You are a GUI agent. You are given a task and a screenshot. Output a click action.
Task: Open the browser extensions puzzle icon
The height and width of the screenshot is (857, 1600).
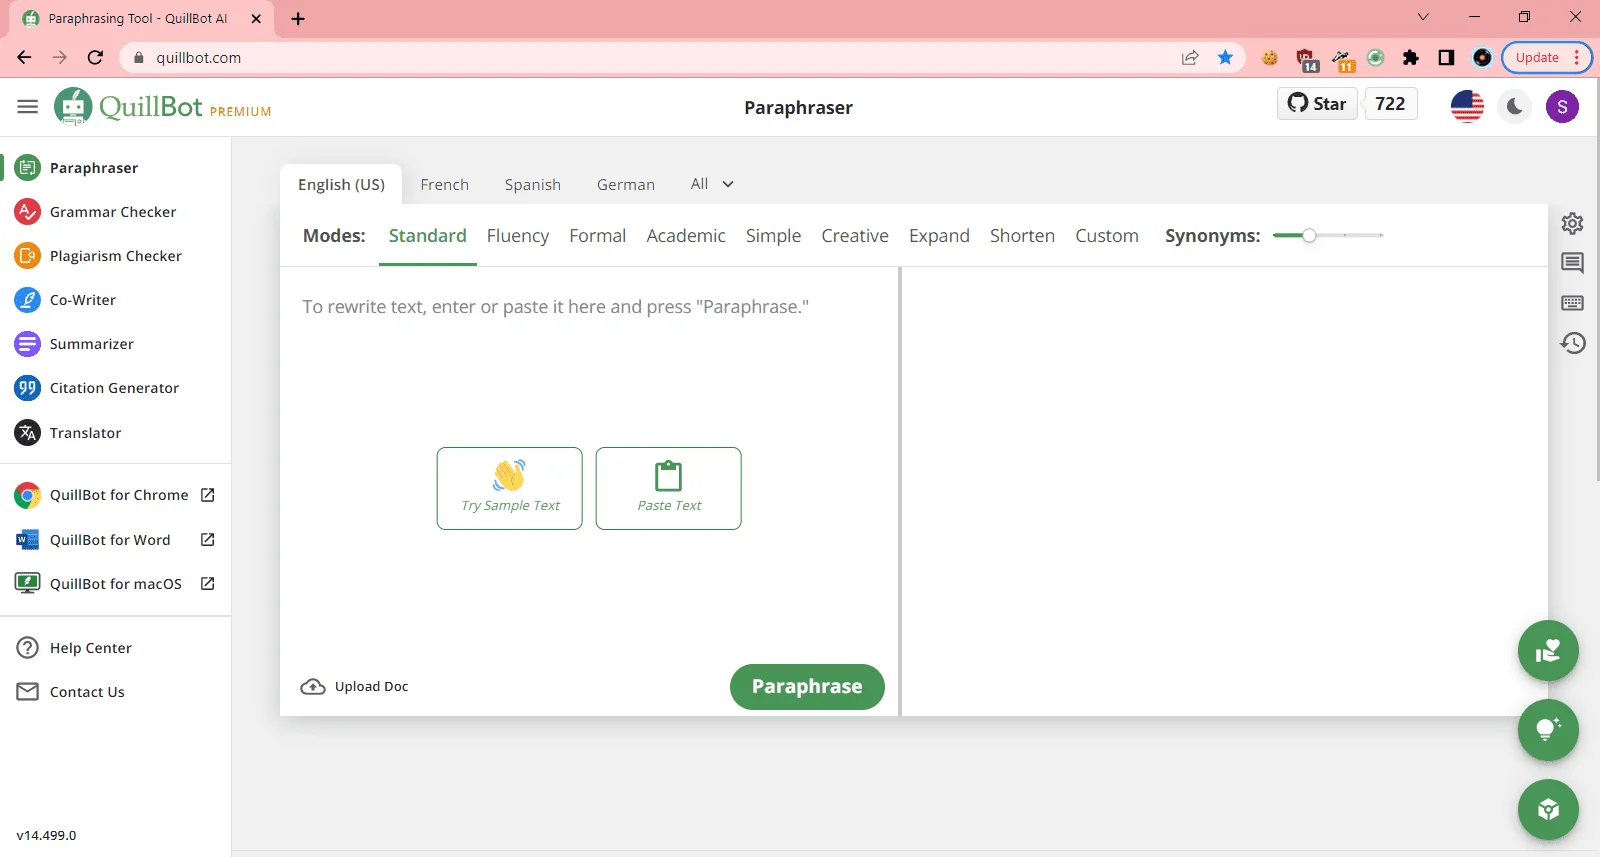1411,57
